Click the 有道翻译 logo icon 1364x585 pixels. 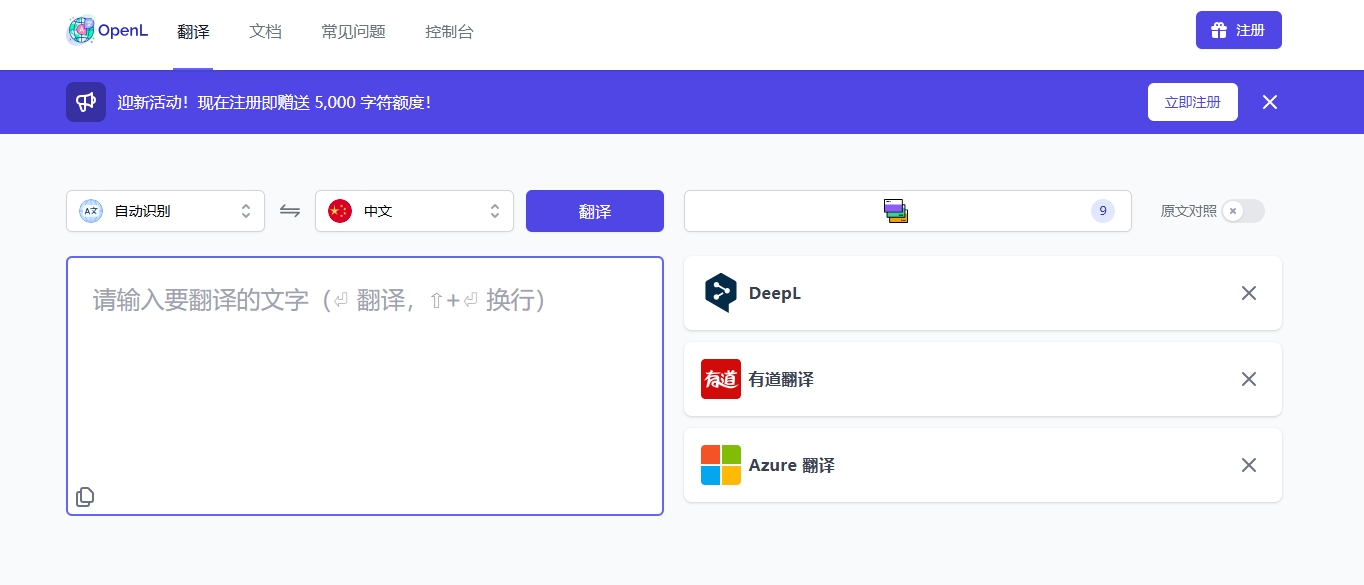click(721, 379)
